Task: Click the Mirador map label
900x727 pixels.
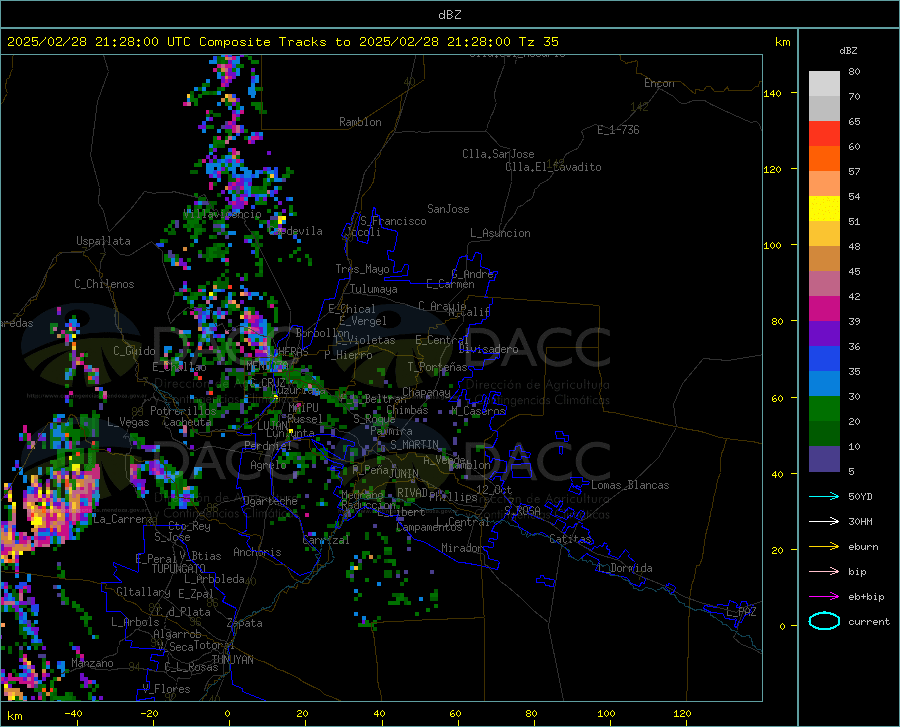Action: pyautogui.click(x=461, y=548)
